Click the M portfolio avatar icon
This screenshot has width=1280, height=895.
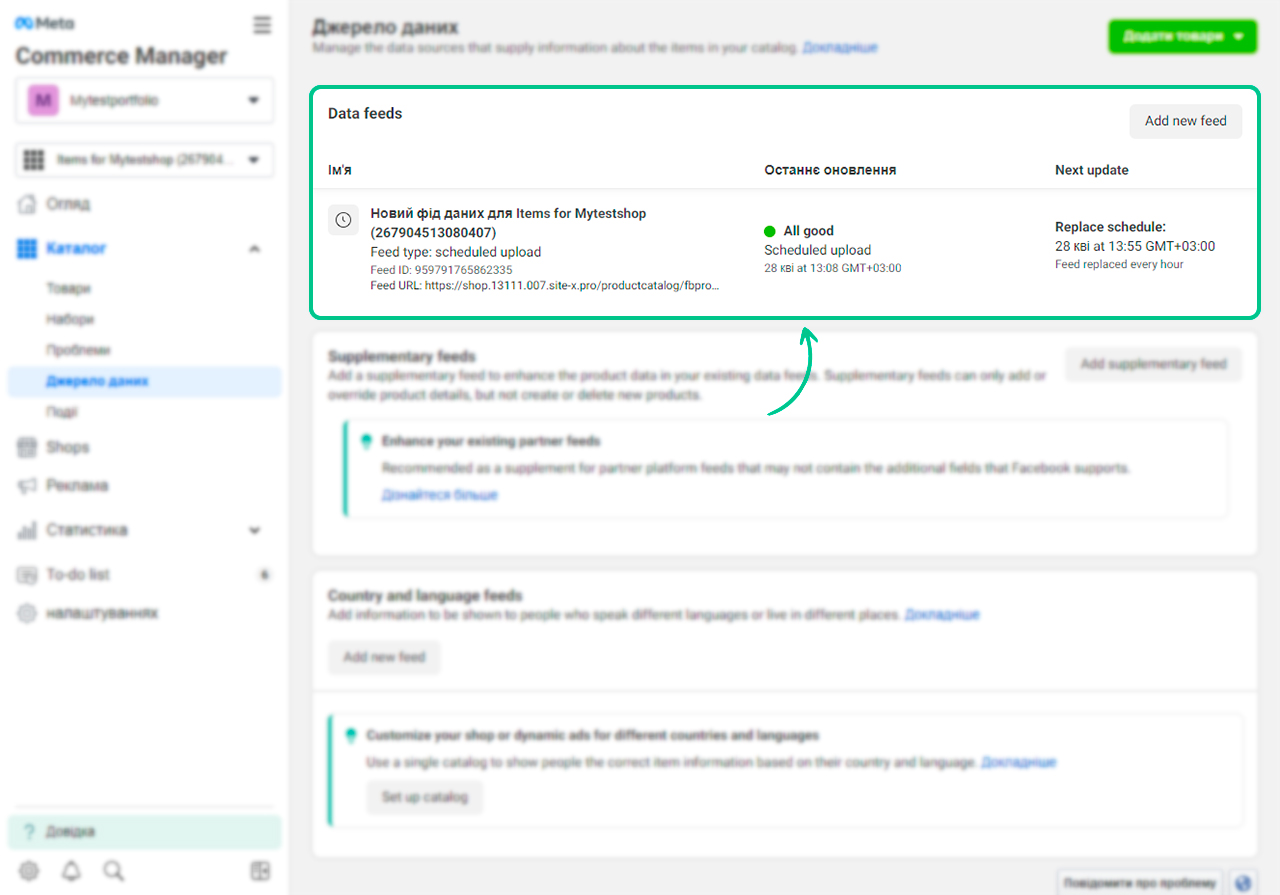42,101
